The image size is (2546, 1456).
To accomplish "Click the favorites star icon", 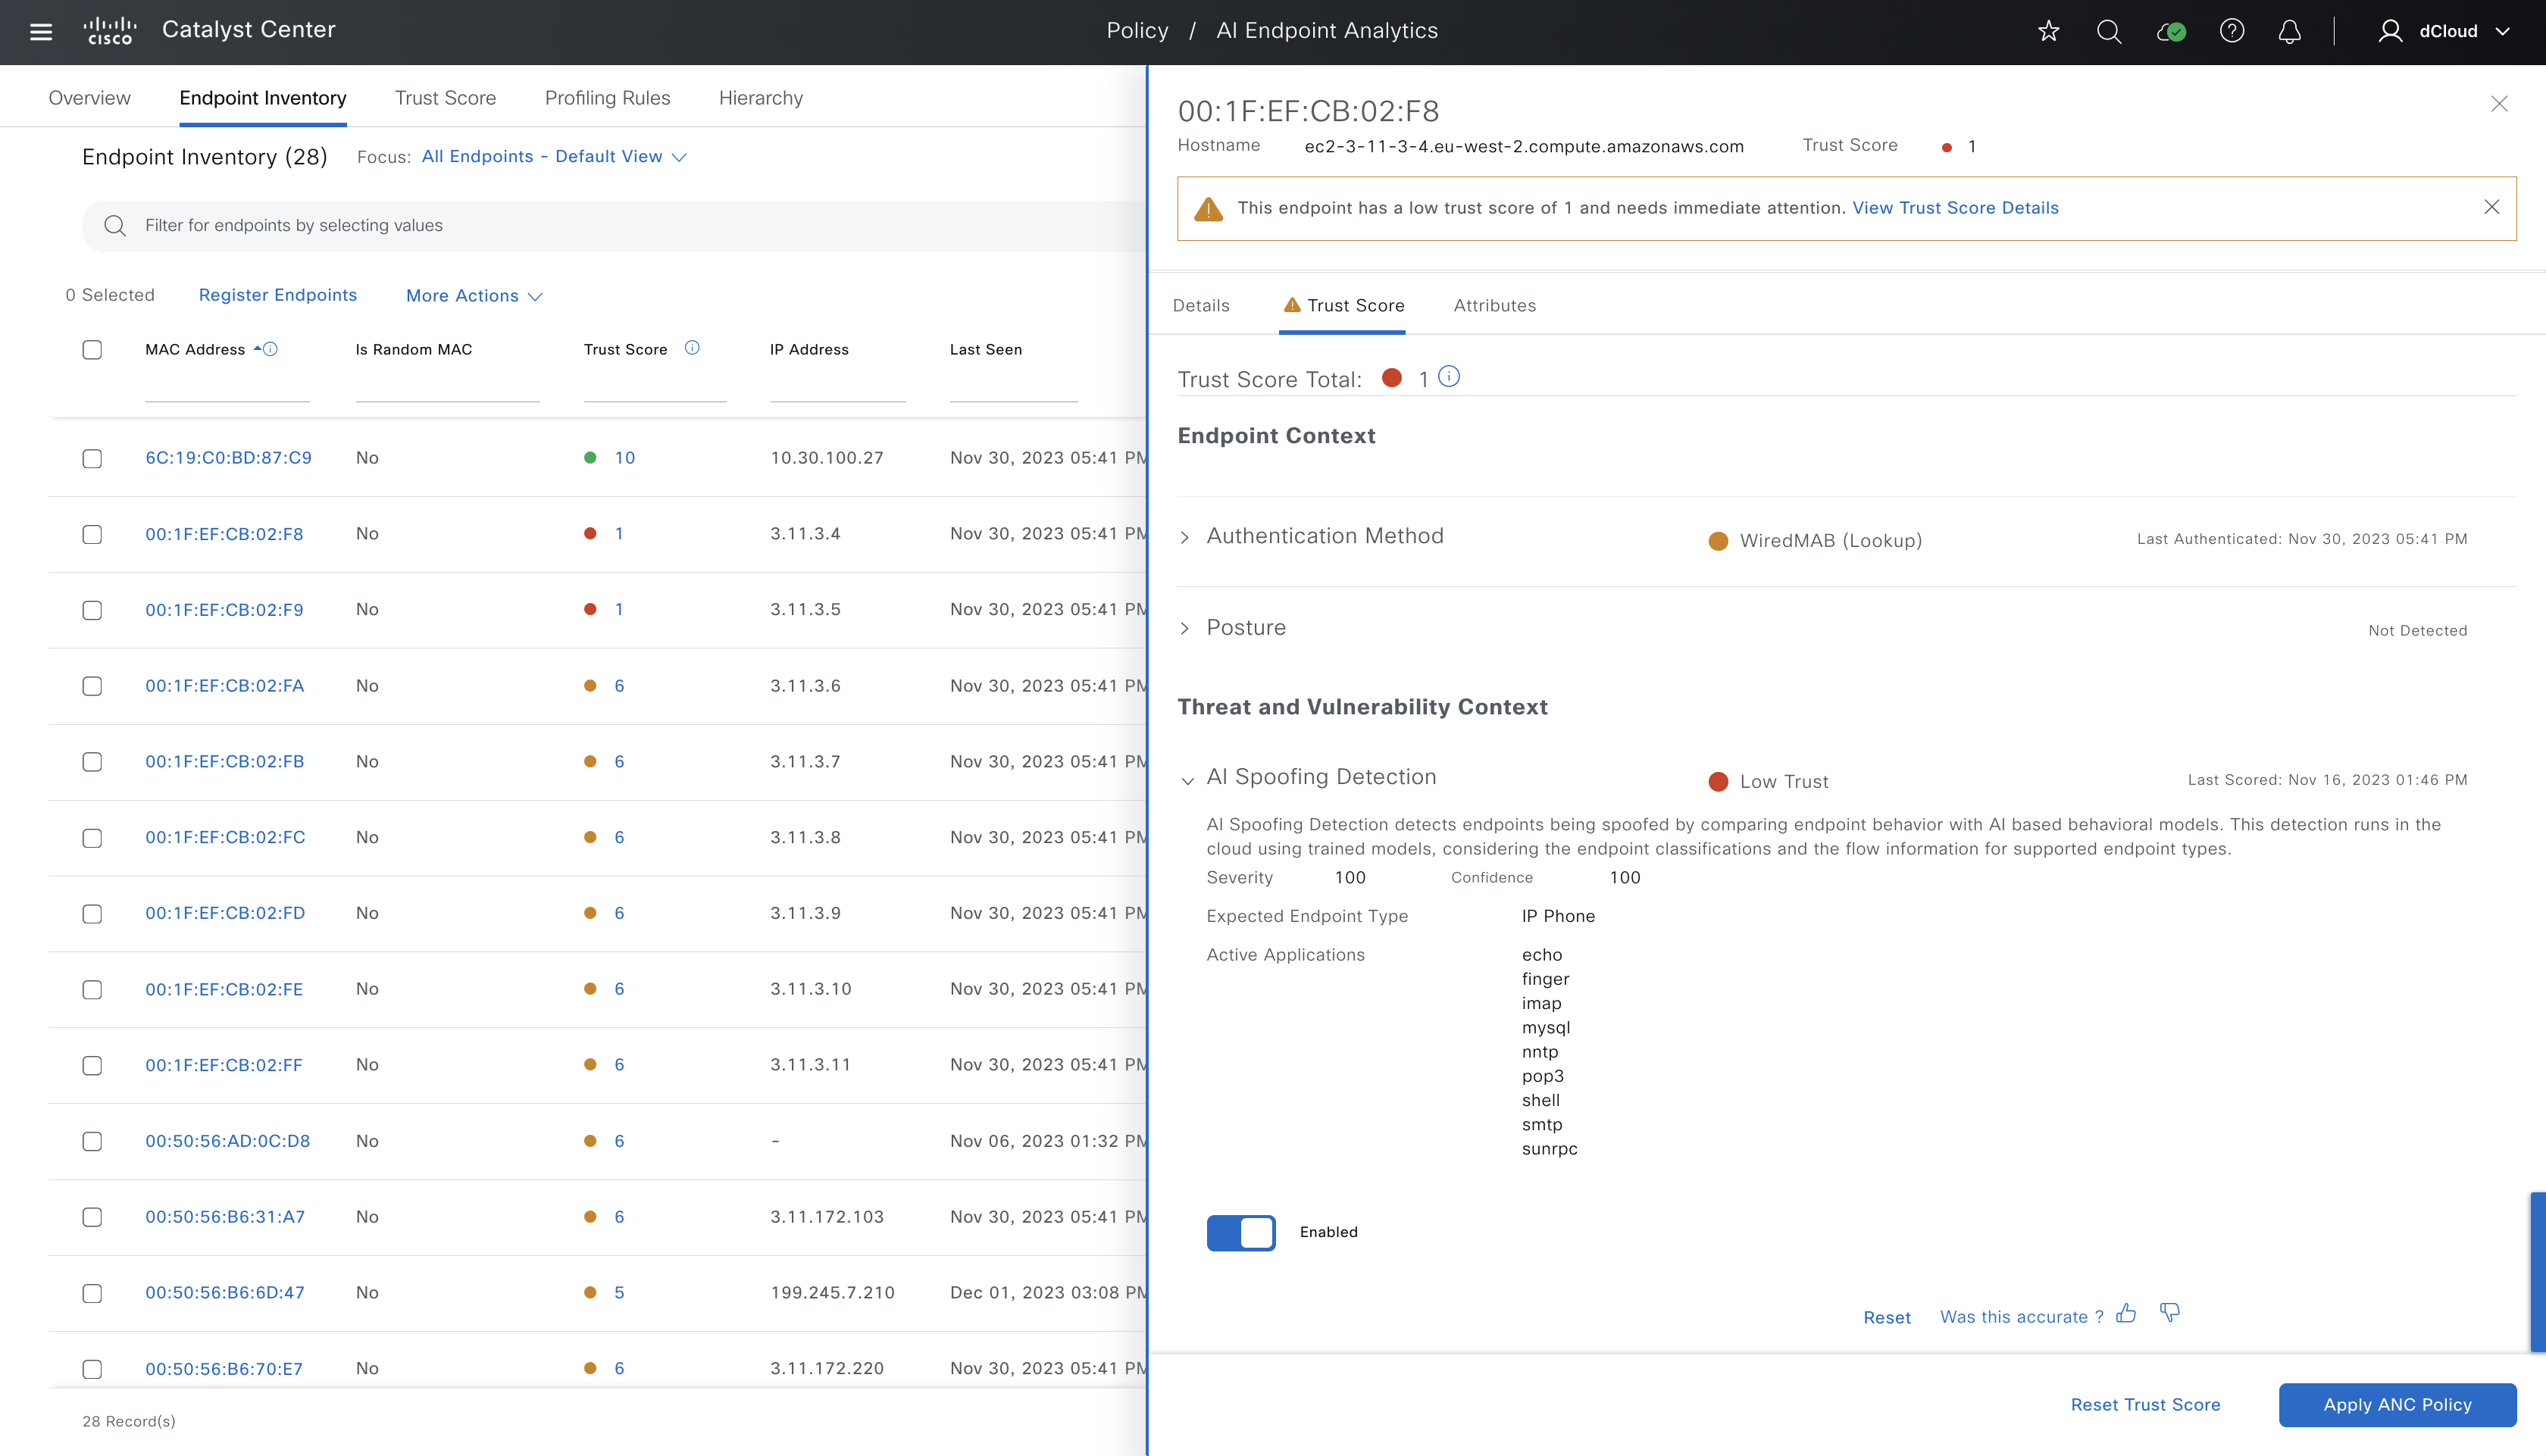I will pyautogui.click(x=2049, y=31).
